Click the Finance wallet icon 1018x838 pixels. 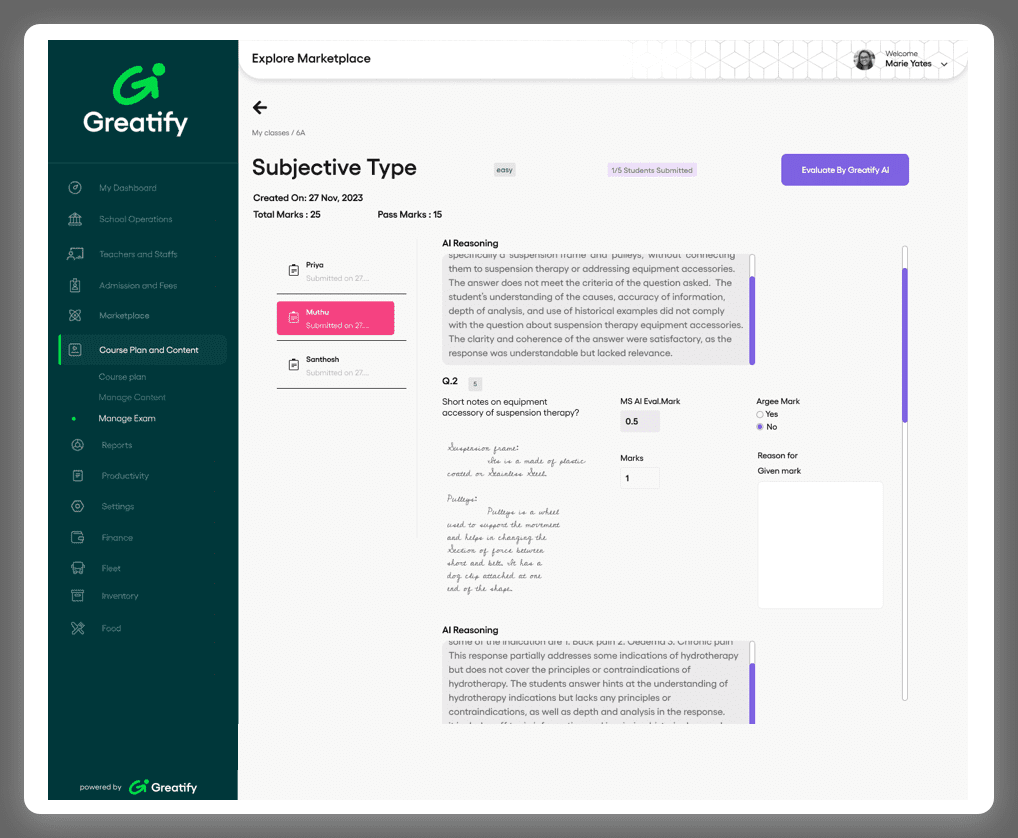(x=77, y=538)
